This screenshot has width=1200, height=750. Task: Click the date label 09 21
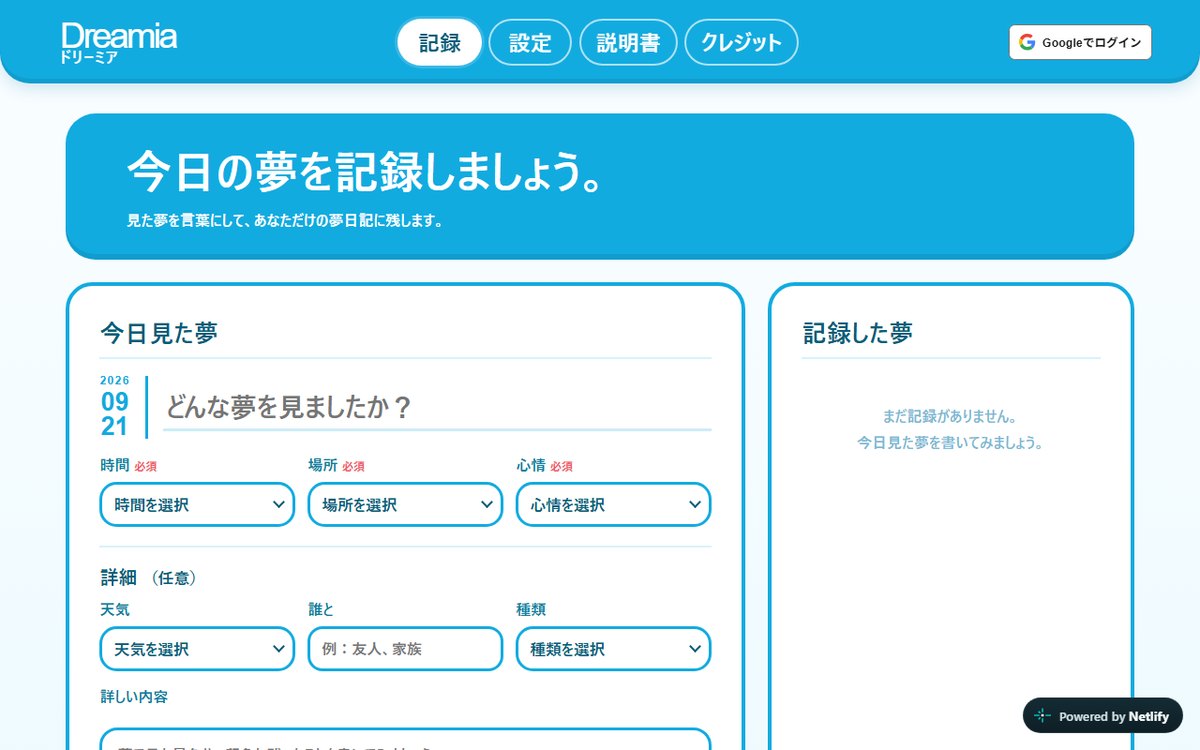pyautogui.click(x=115, y=414)
